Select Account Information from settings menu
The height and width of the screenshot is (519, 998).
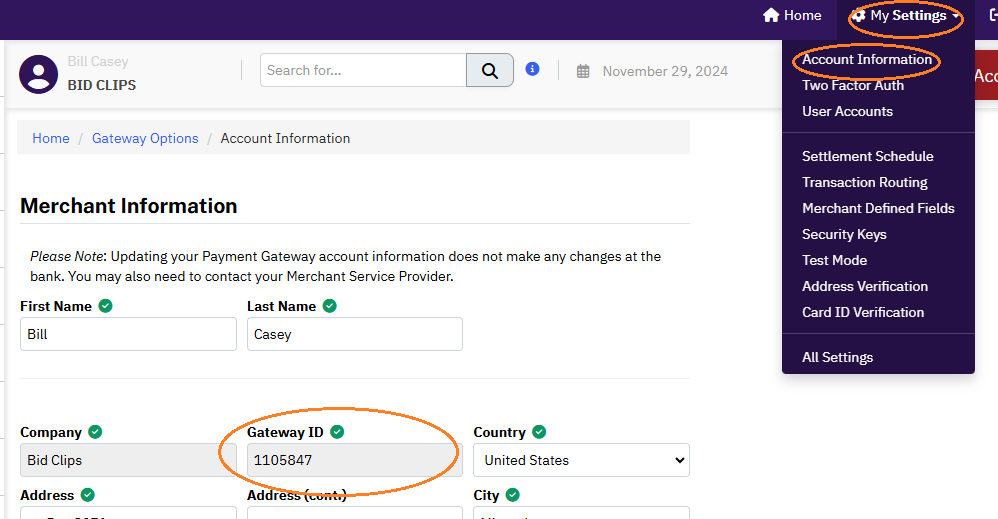click(866, 59)
